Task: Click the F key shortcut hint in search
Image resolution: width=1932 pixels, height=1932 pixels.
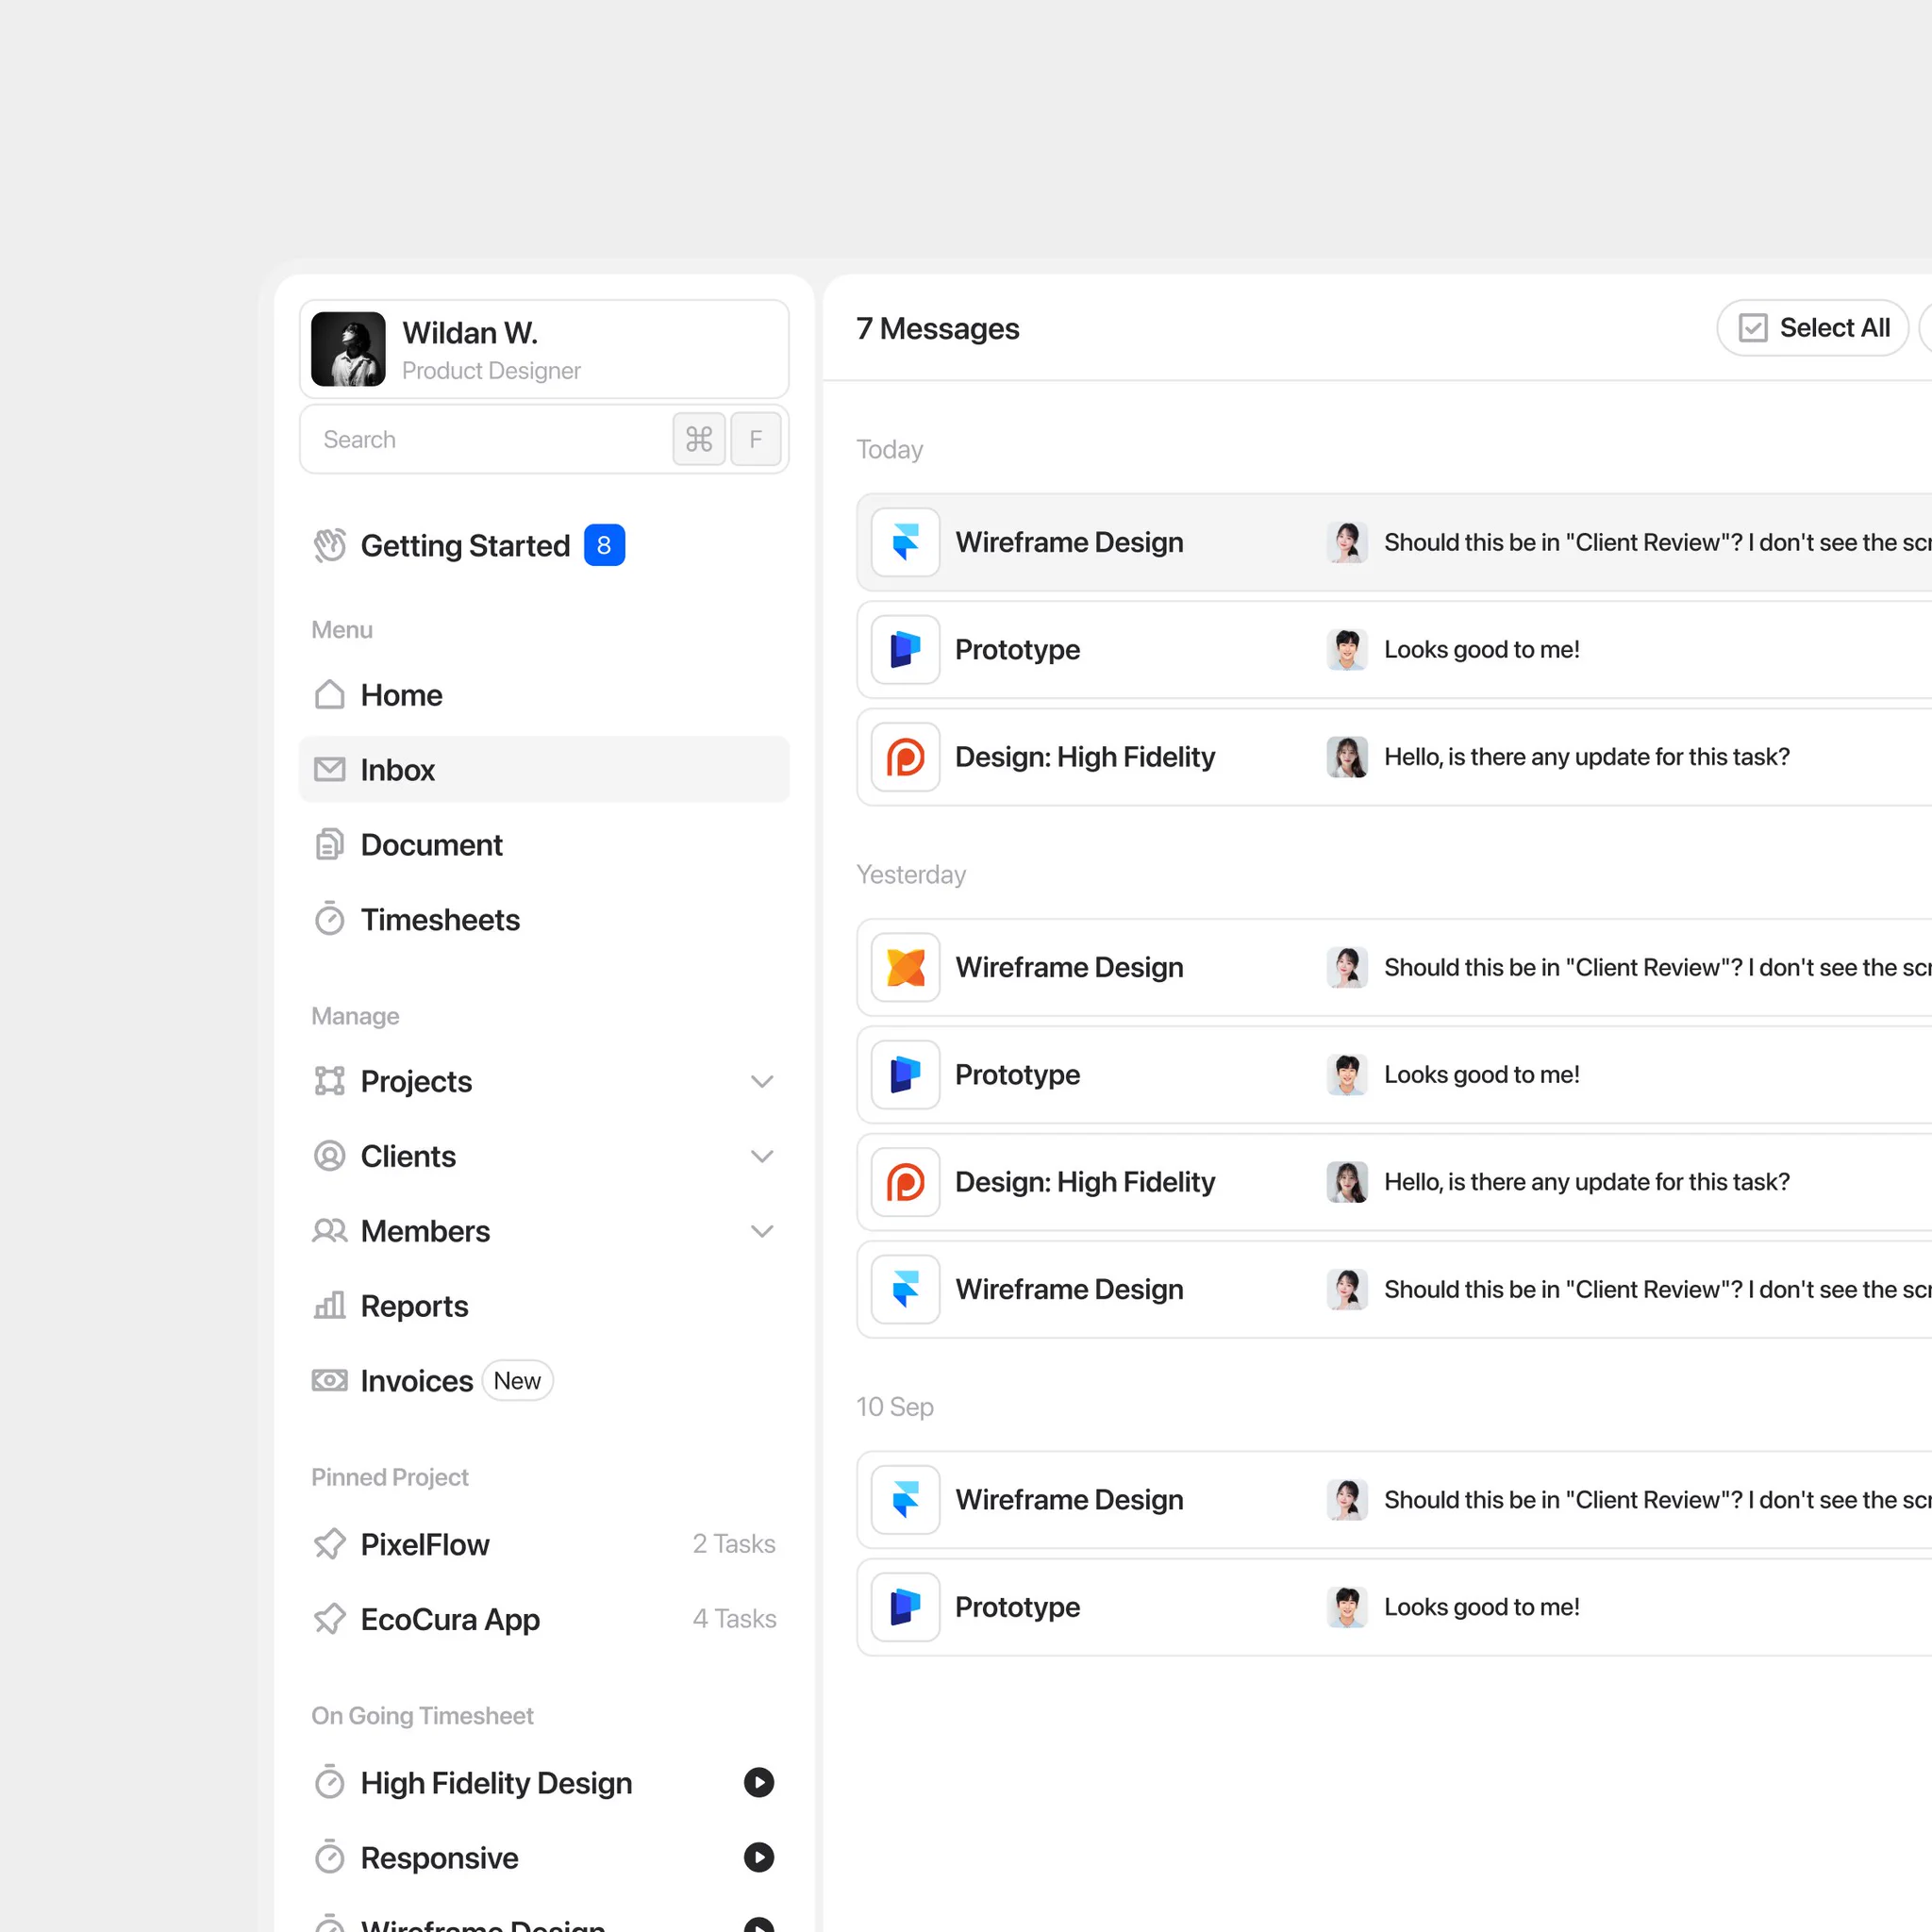Action: click(x=756, y=439)
